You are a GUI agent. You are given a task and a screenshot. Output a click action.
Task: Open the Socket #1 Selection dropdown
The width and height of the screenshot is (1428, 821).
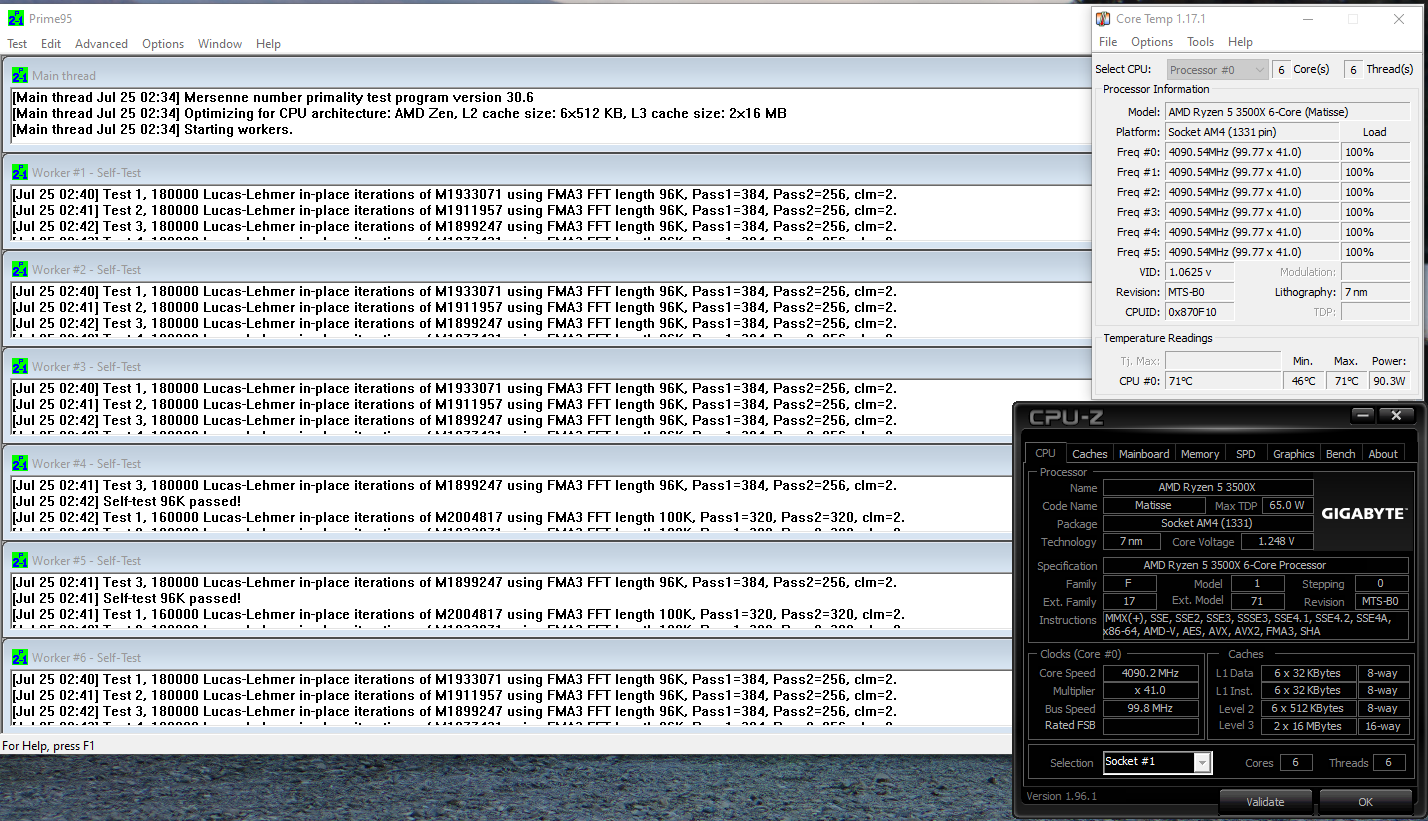pyautogui.click(x=1157, y=762)
